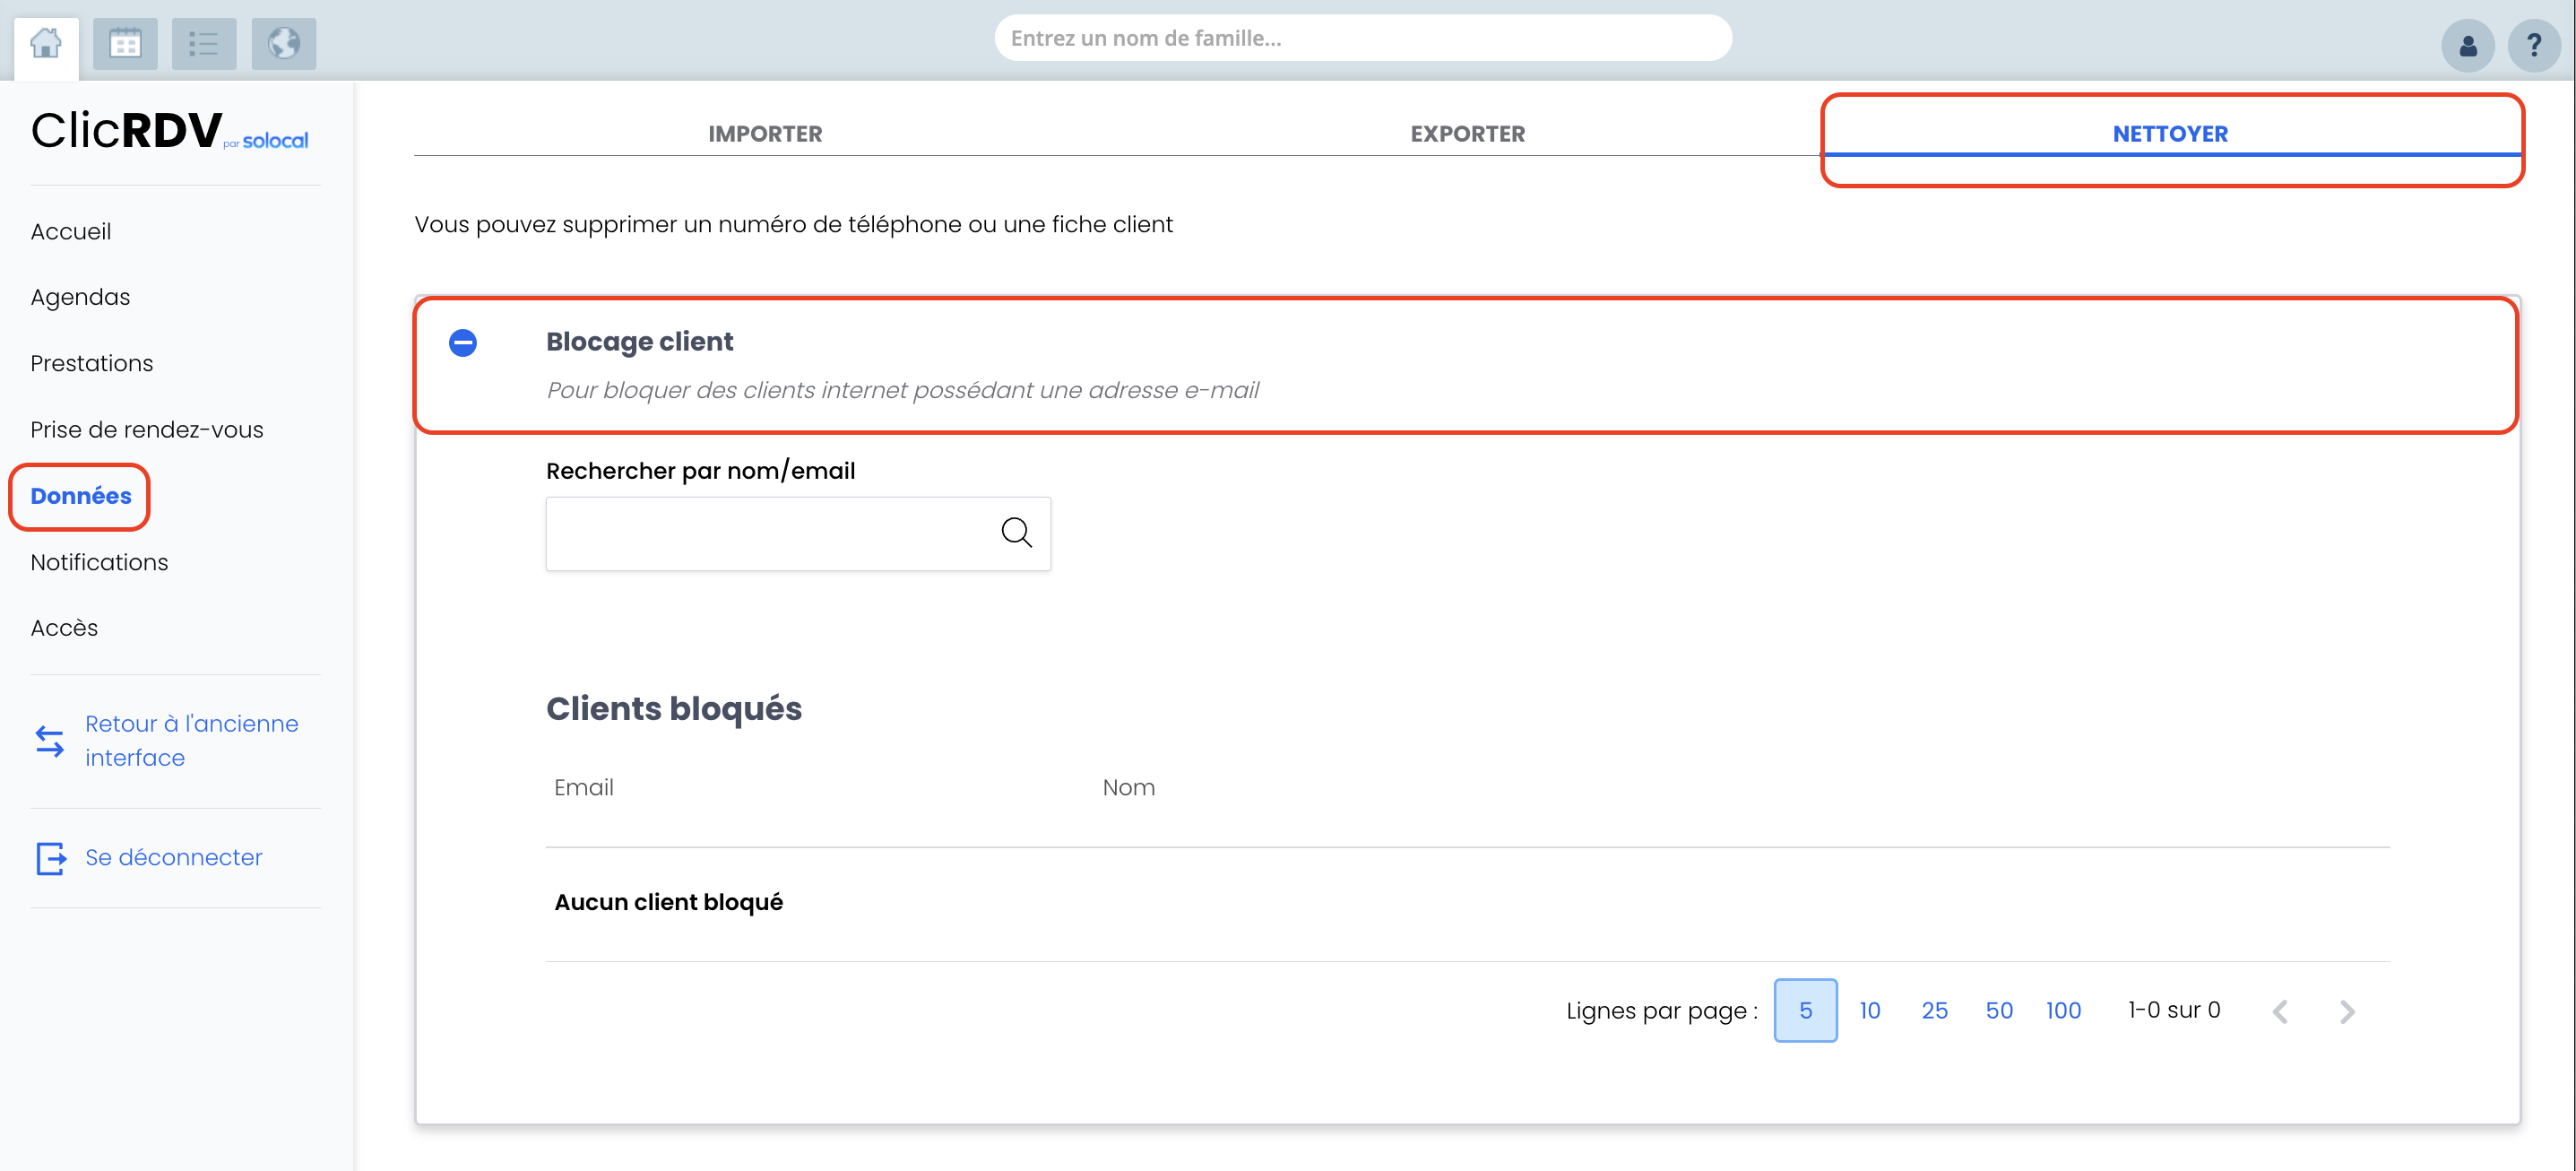Open the user account icon
Image resolution: width=2576 pixels, height=1171 pixels.
(2467, 45)
